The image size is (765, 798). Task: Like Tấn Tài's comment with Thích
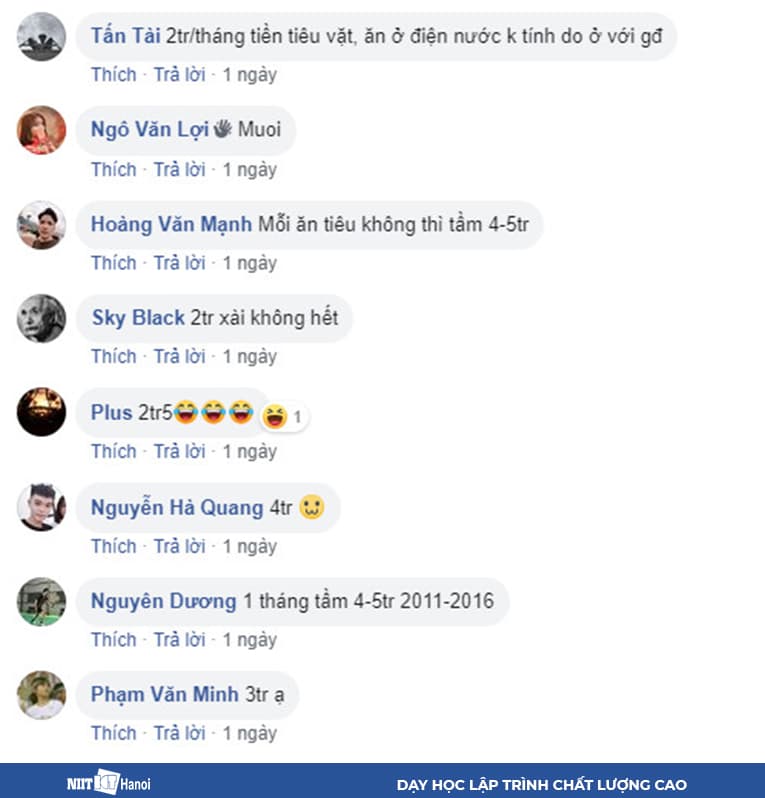[x=114, y=75]
